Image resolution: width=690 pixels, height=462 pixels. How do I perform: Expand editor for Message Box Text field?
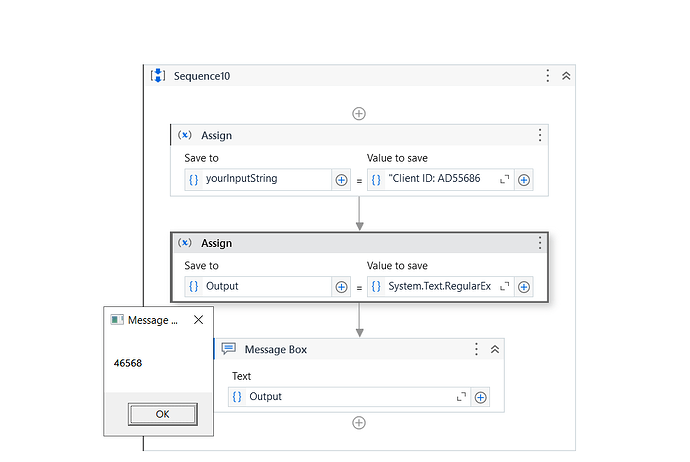pyautogui.click(x=461, y=397)
